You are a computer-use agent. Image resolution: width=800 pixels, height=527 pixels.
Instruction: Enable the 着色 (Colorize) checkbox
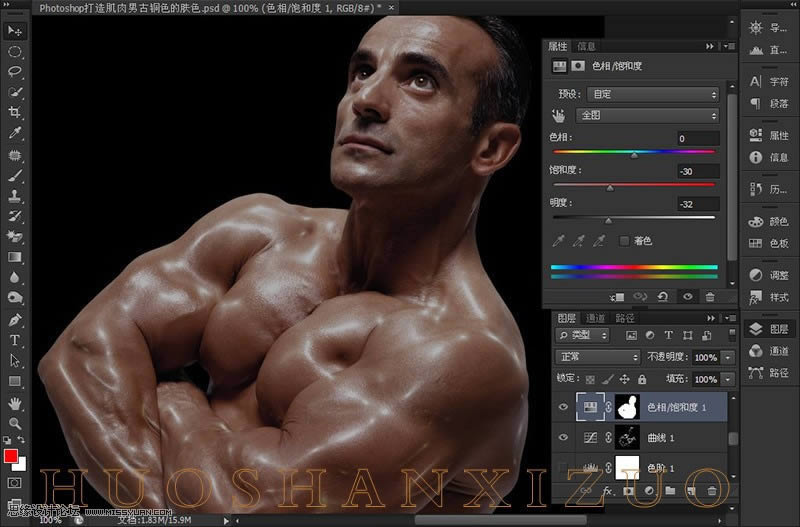point(625,241)
